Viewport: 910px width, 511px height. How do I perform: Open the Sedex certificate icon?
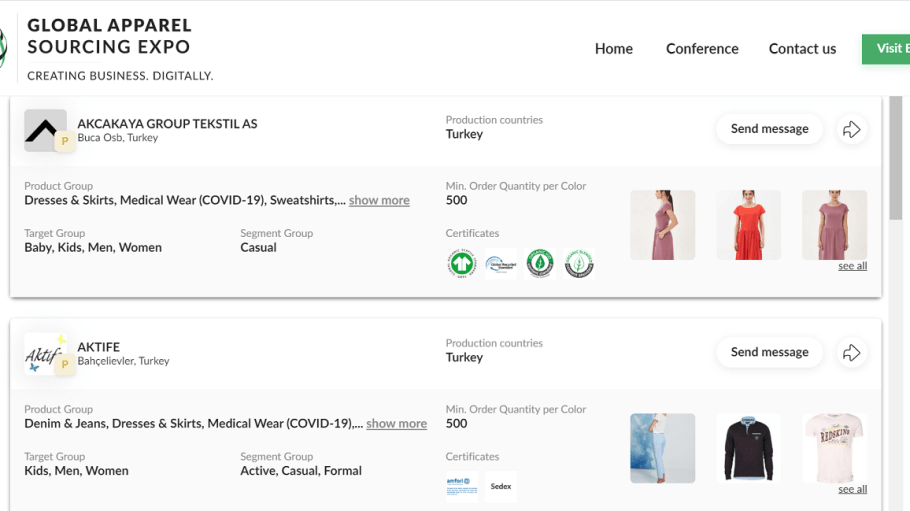click(x=501, y=487)
